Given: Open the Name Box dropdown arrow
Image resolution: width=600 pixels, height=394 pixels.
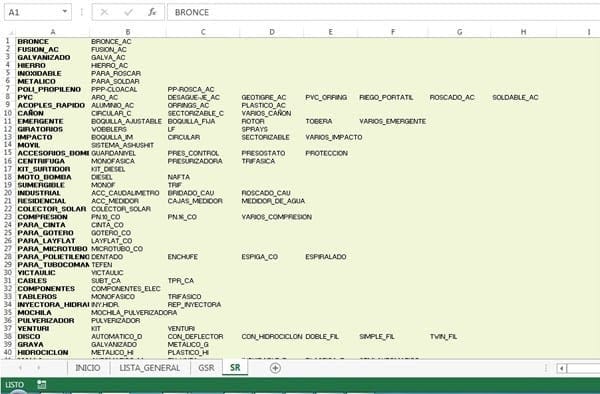Looking at the screenshot, I should 65,12.
